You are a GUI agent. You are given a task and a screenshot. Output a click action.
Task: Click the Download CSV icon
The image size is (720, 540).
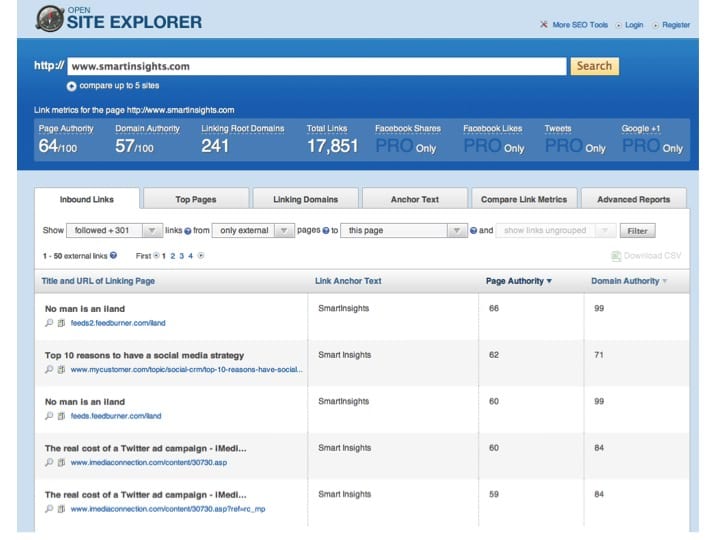(x=616, y=256)
